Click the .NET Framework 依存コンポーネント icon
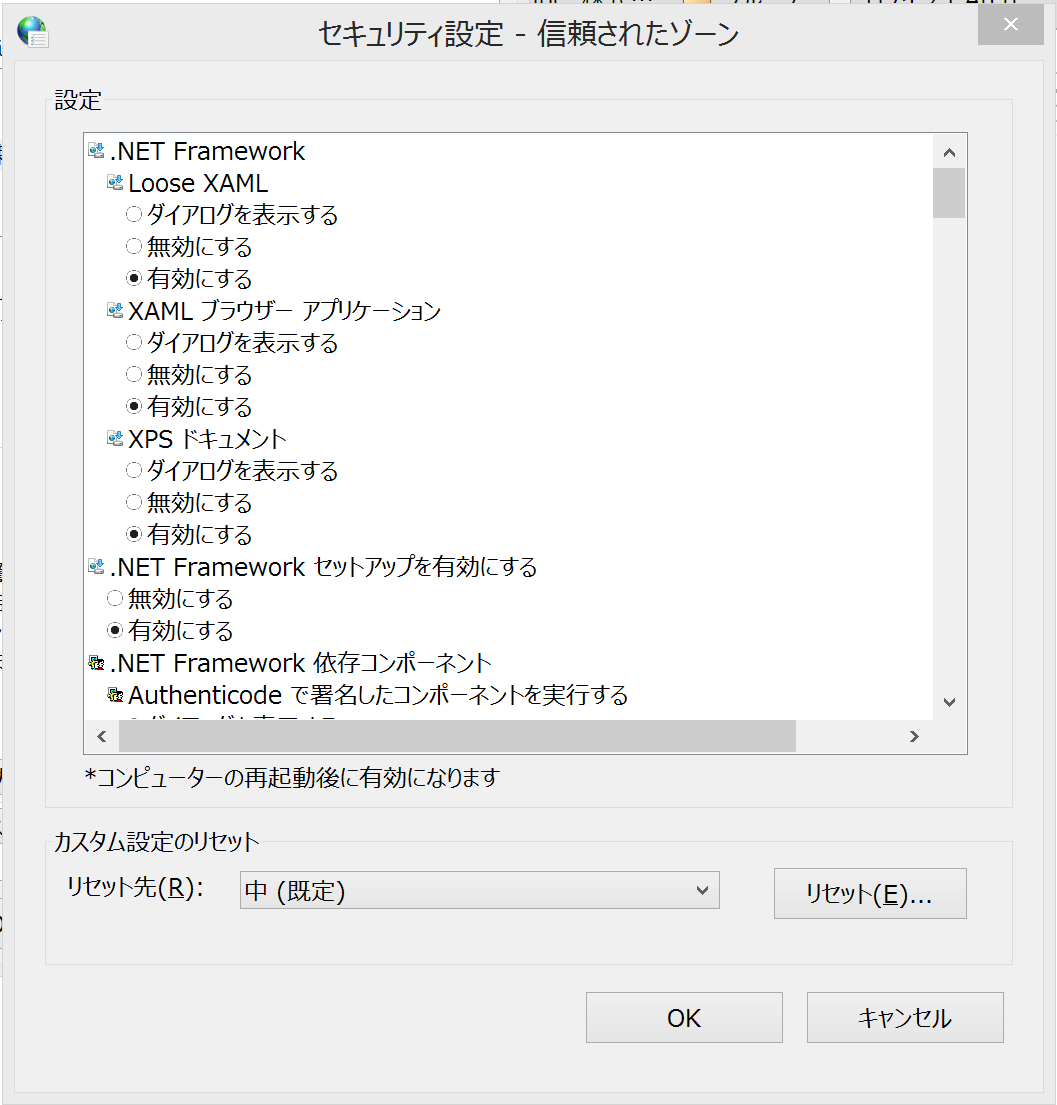Image resolution: width=1057 pixels, height=1105 pixels. click(x=97, y=662)
